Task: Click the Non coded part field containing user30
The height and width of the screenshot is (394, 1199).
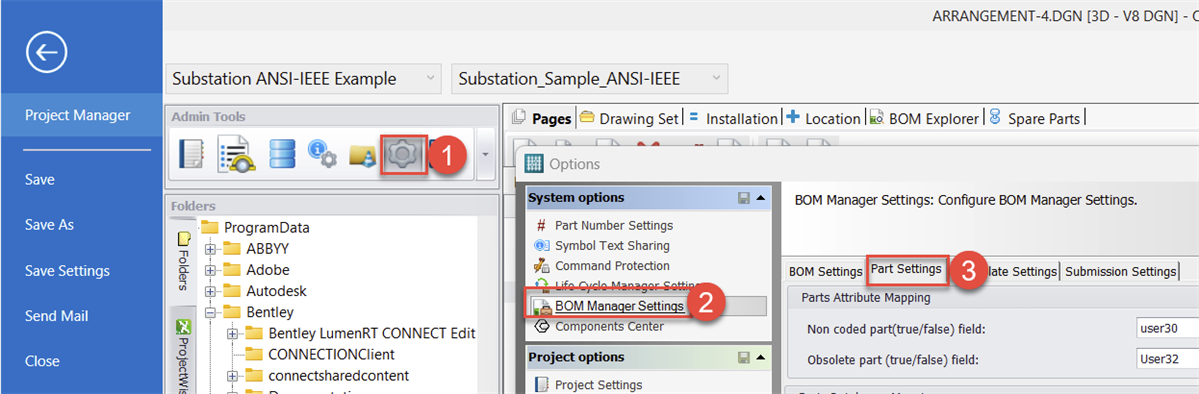Action: click(1167, 329)
